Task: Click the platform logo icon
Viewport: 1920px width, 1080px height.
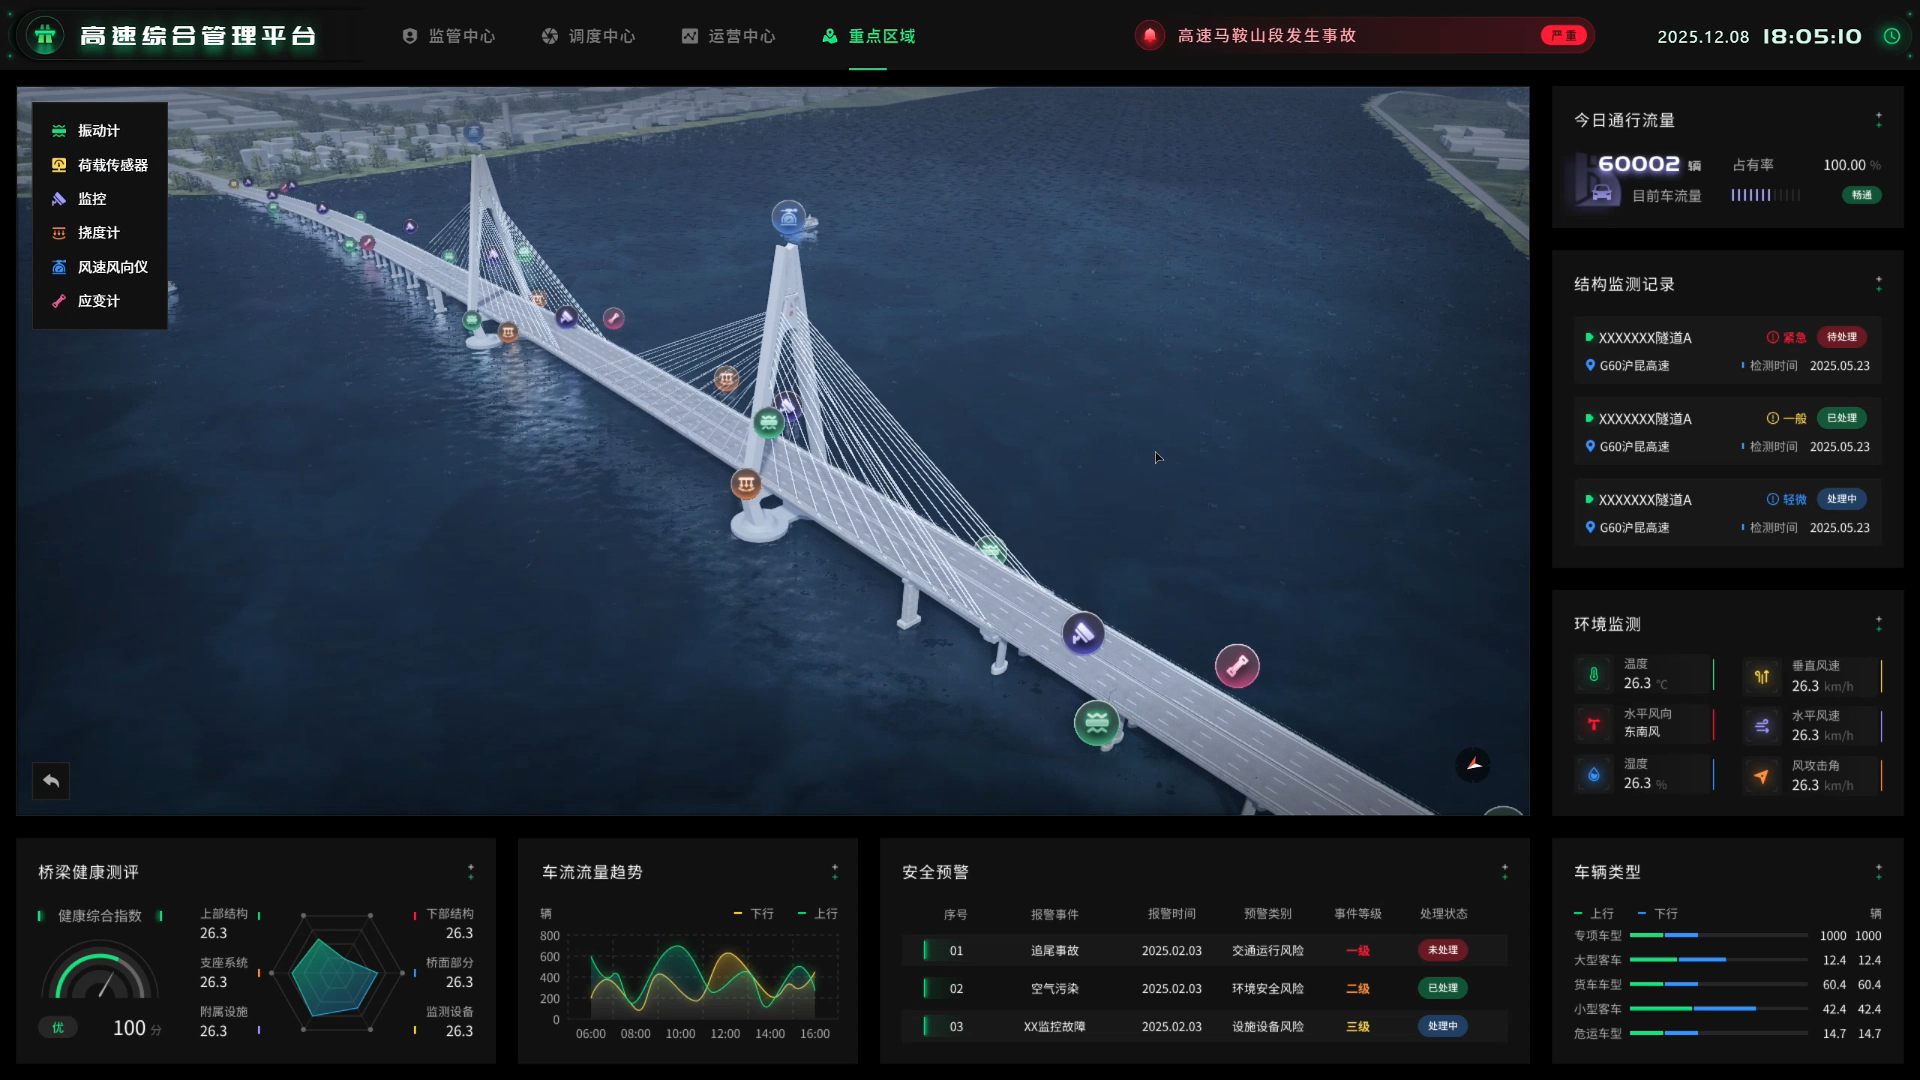Action: point(45,36)
